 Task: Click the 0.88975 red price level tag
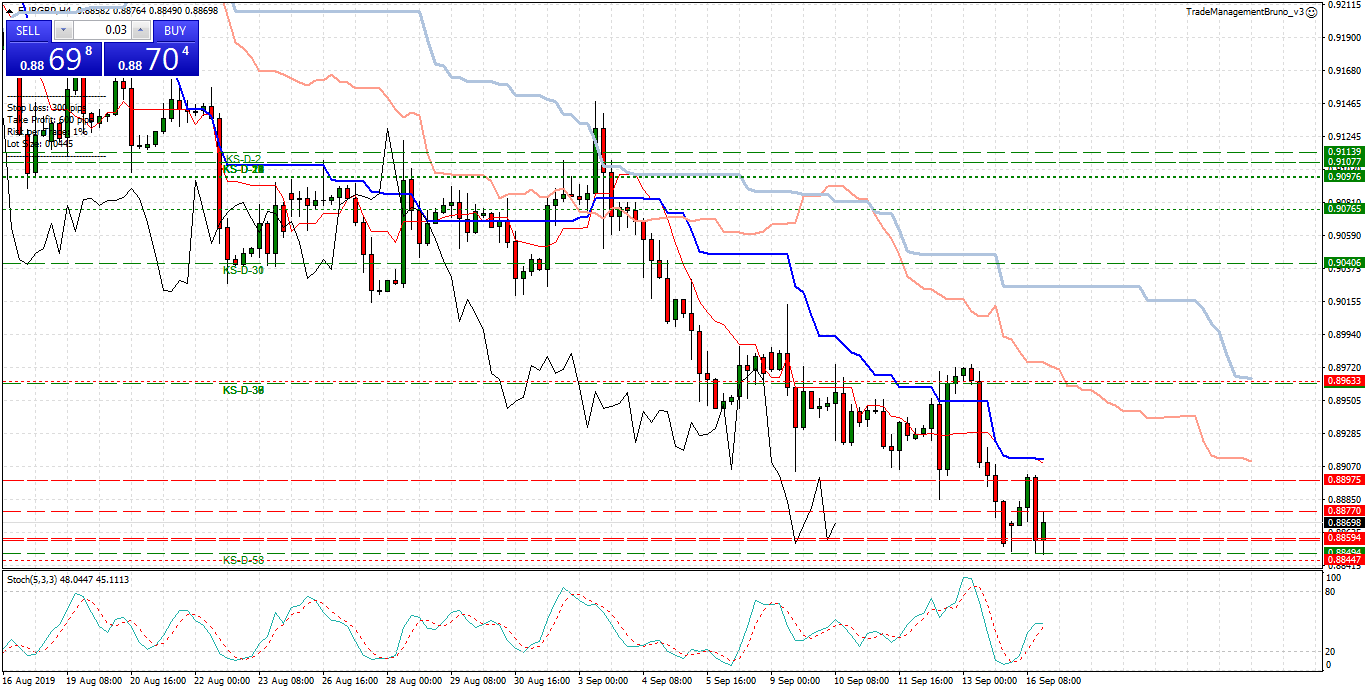click(1341, 480)
